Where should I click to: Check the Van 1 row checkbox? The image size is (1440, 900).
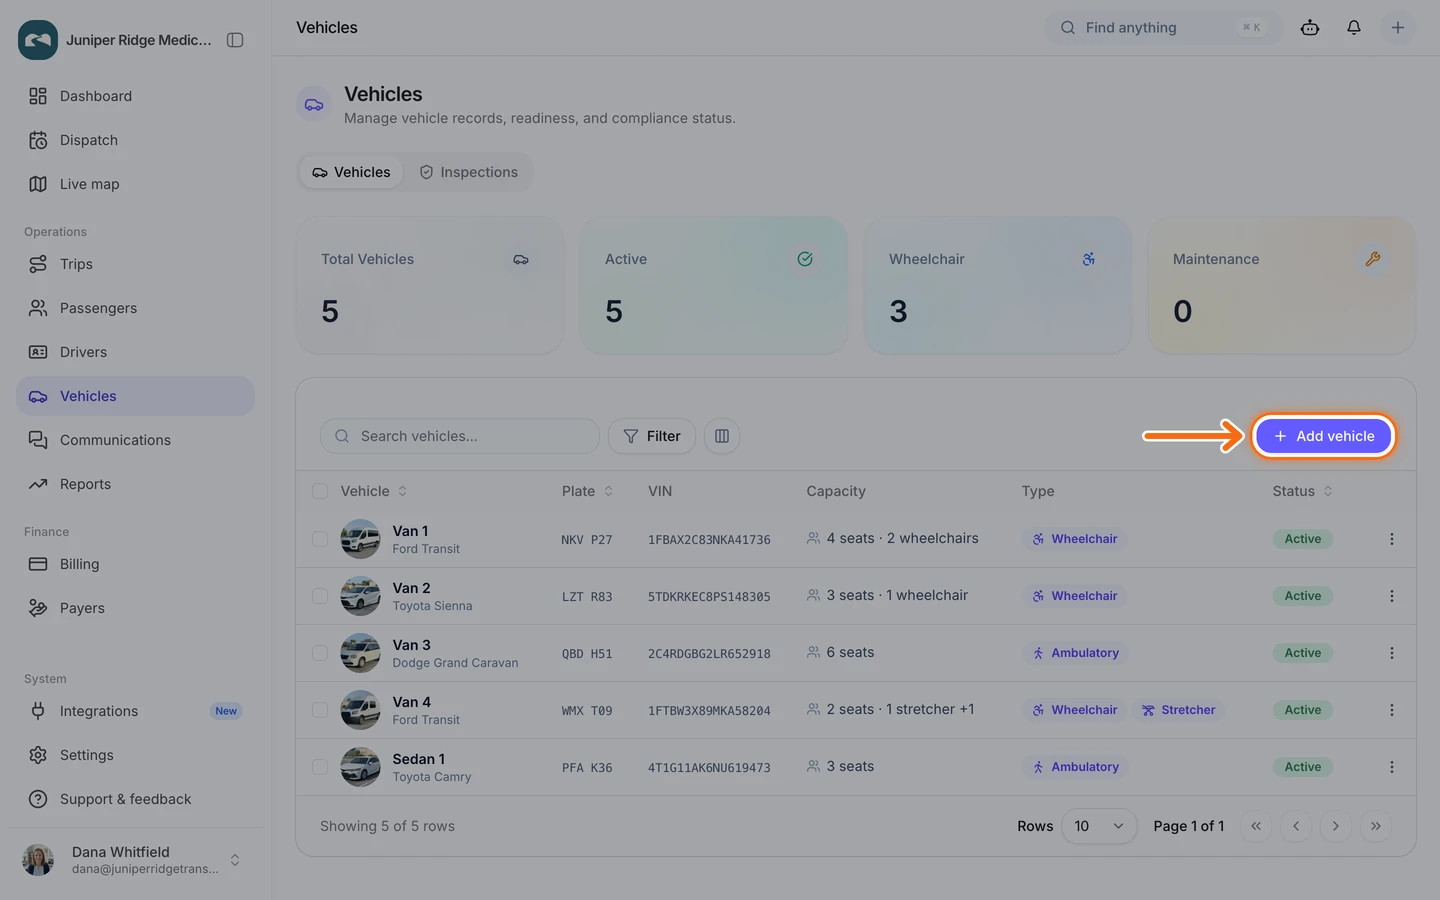pyautogui.click(x=320, y=539)
